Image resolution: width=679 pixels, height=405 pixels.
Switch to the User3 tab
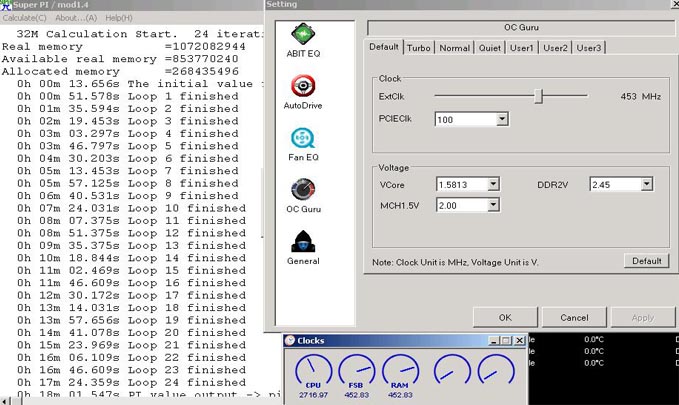click(588, 48)
